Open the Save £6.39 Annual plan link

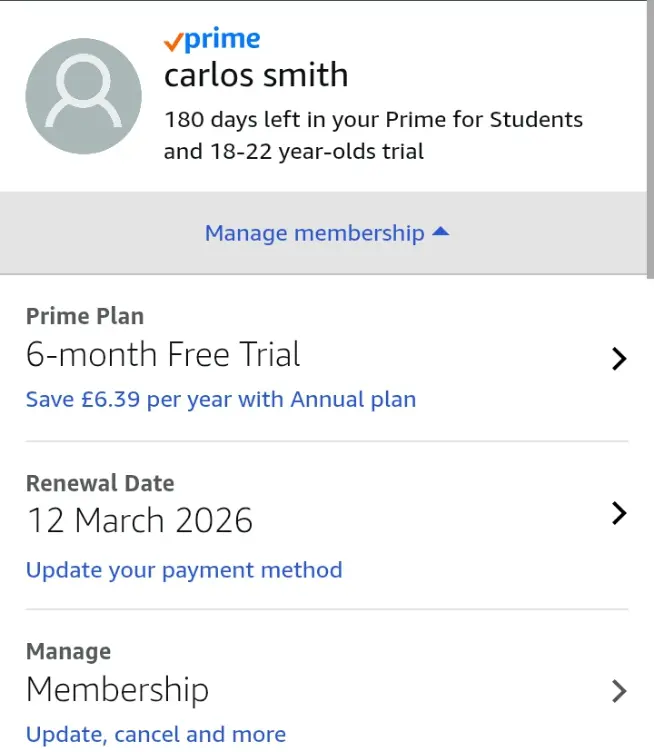pos(221,400)
